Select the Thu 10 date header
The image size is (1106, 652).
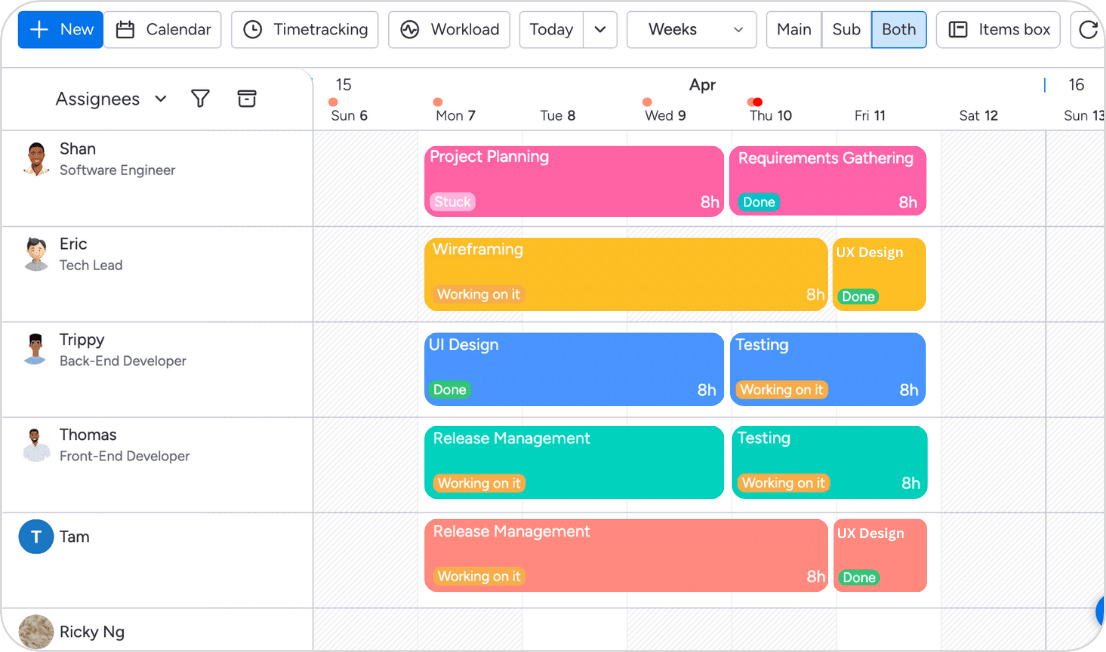point(769,115)
